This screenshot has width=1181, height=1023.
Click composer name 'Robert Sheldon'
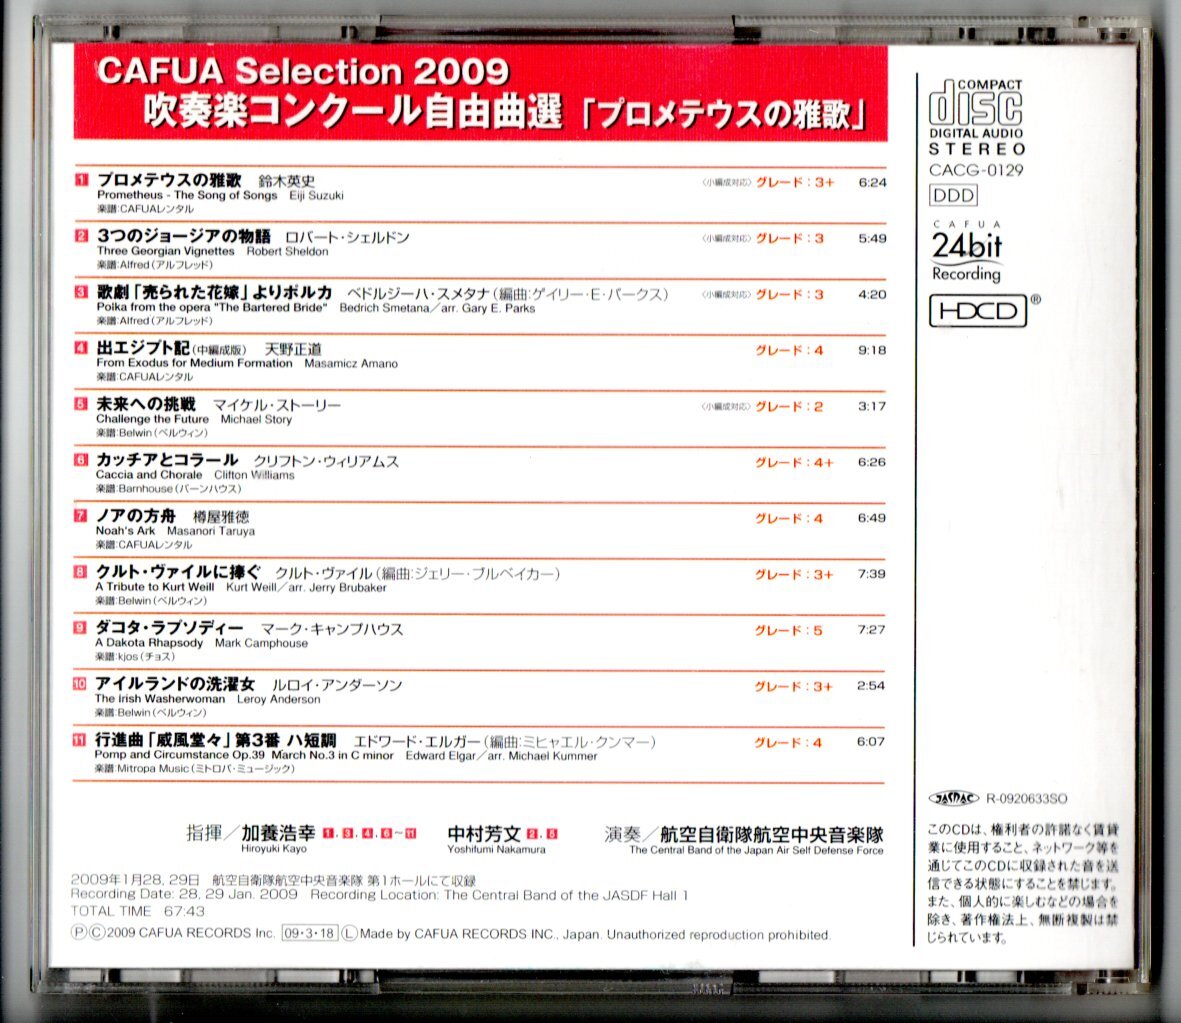coord(288,251)
